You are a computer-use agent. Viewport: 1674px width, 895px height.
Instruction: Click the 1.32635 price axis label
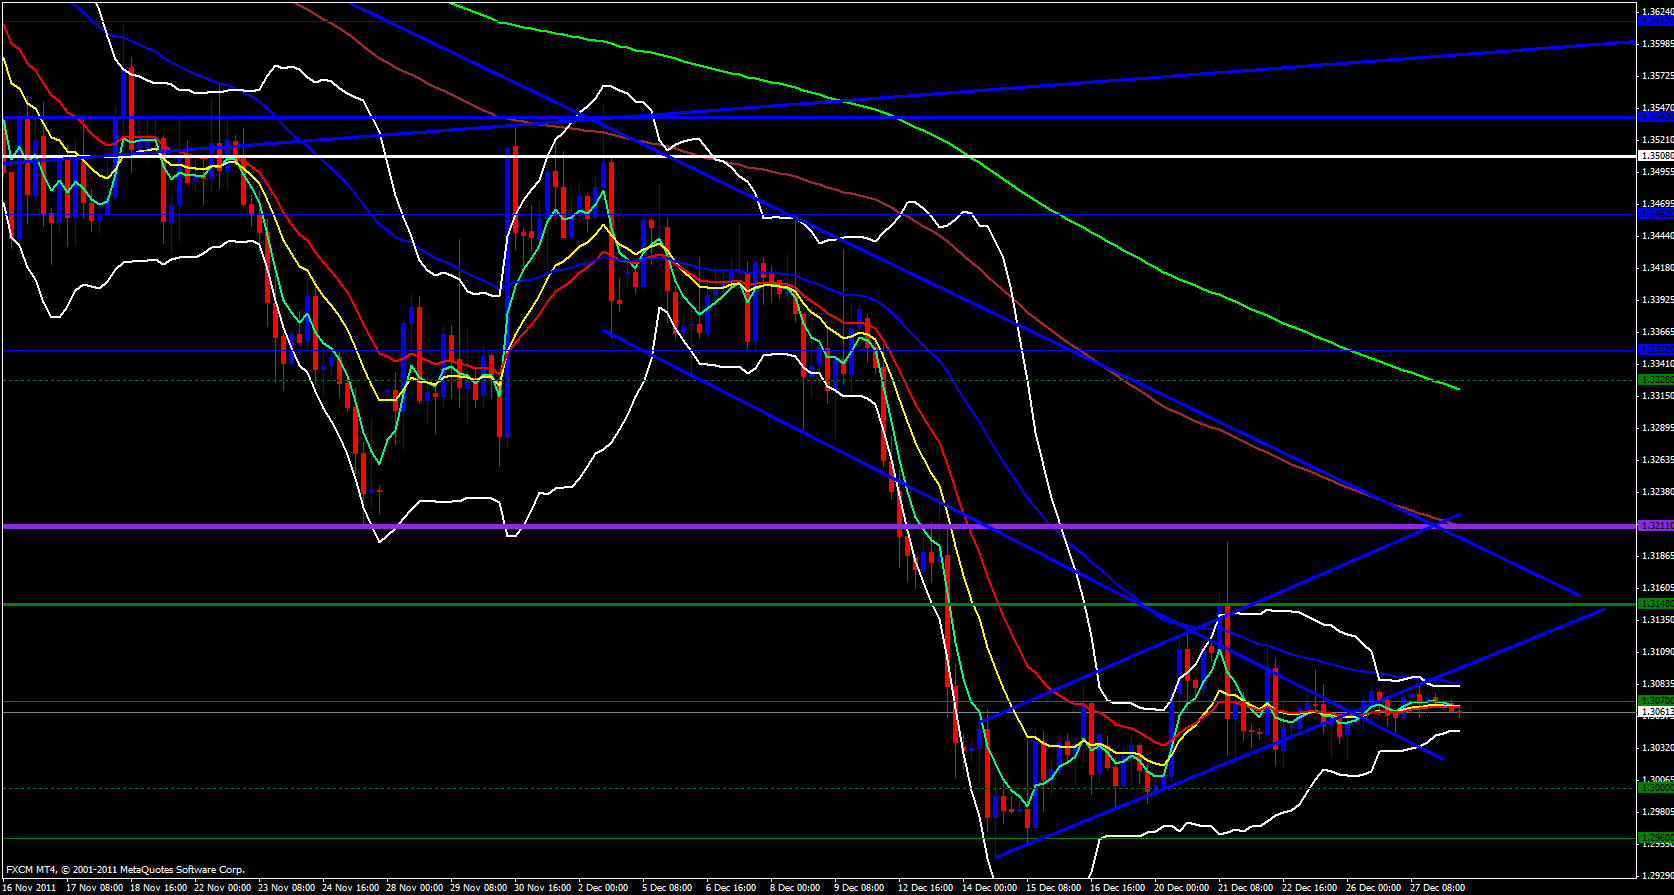point(1657,460)
